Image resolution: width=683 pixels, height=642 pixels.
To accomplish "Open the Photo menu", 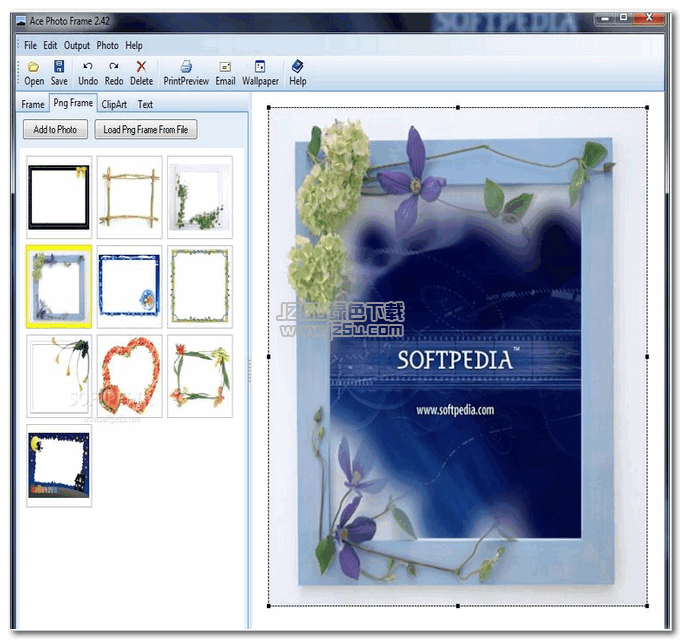I will click(x=107, y=45).
